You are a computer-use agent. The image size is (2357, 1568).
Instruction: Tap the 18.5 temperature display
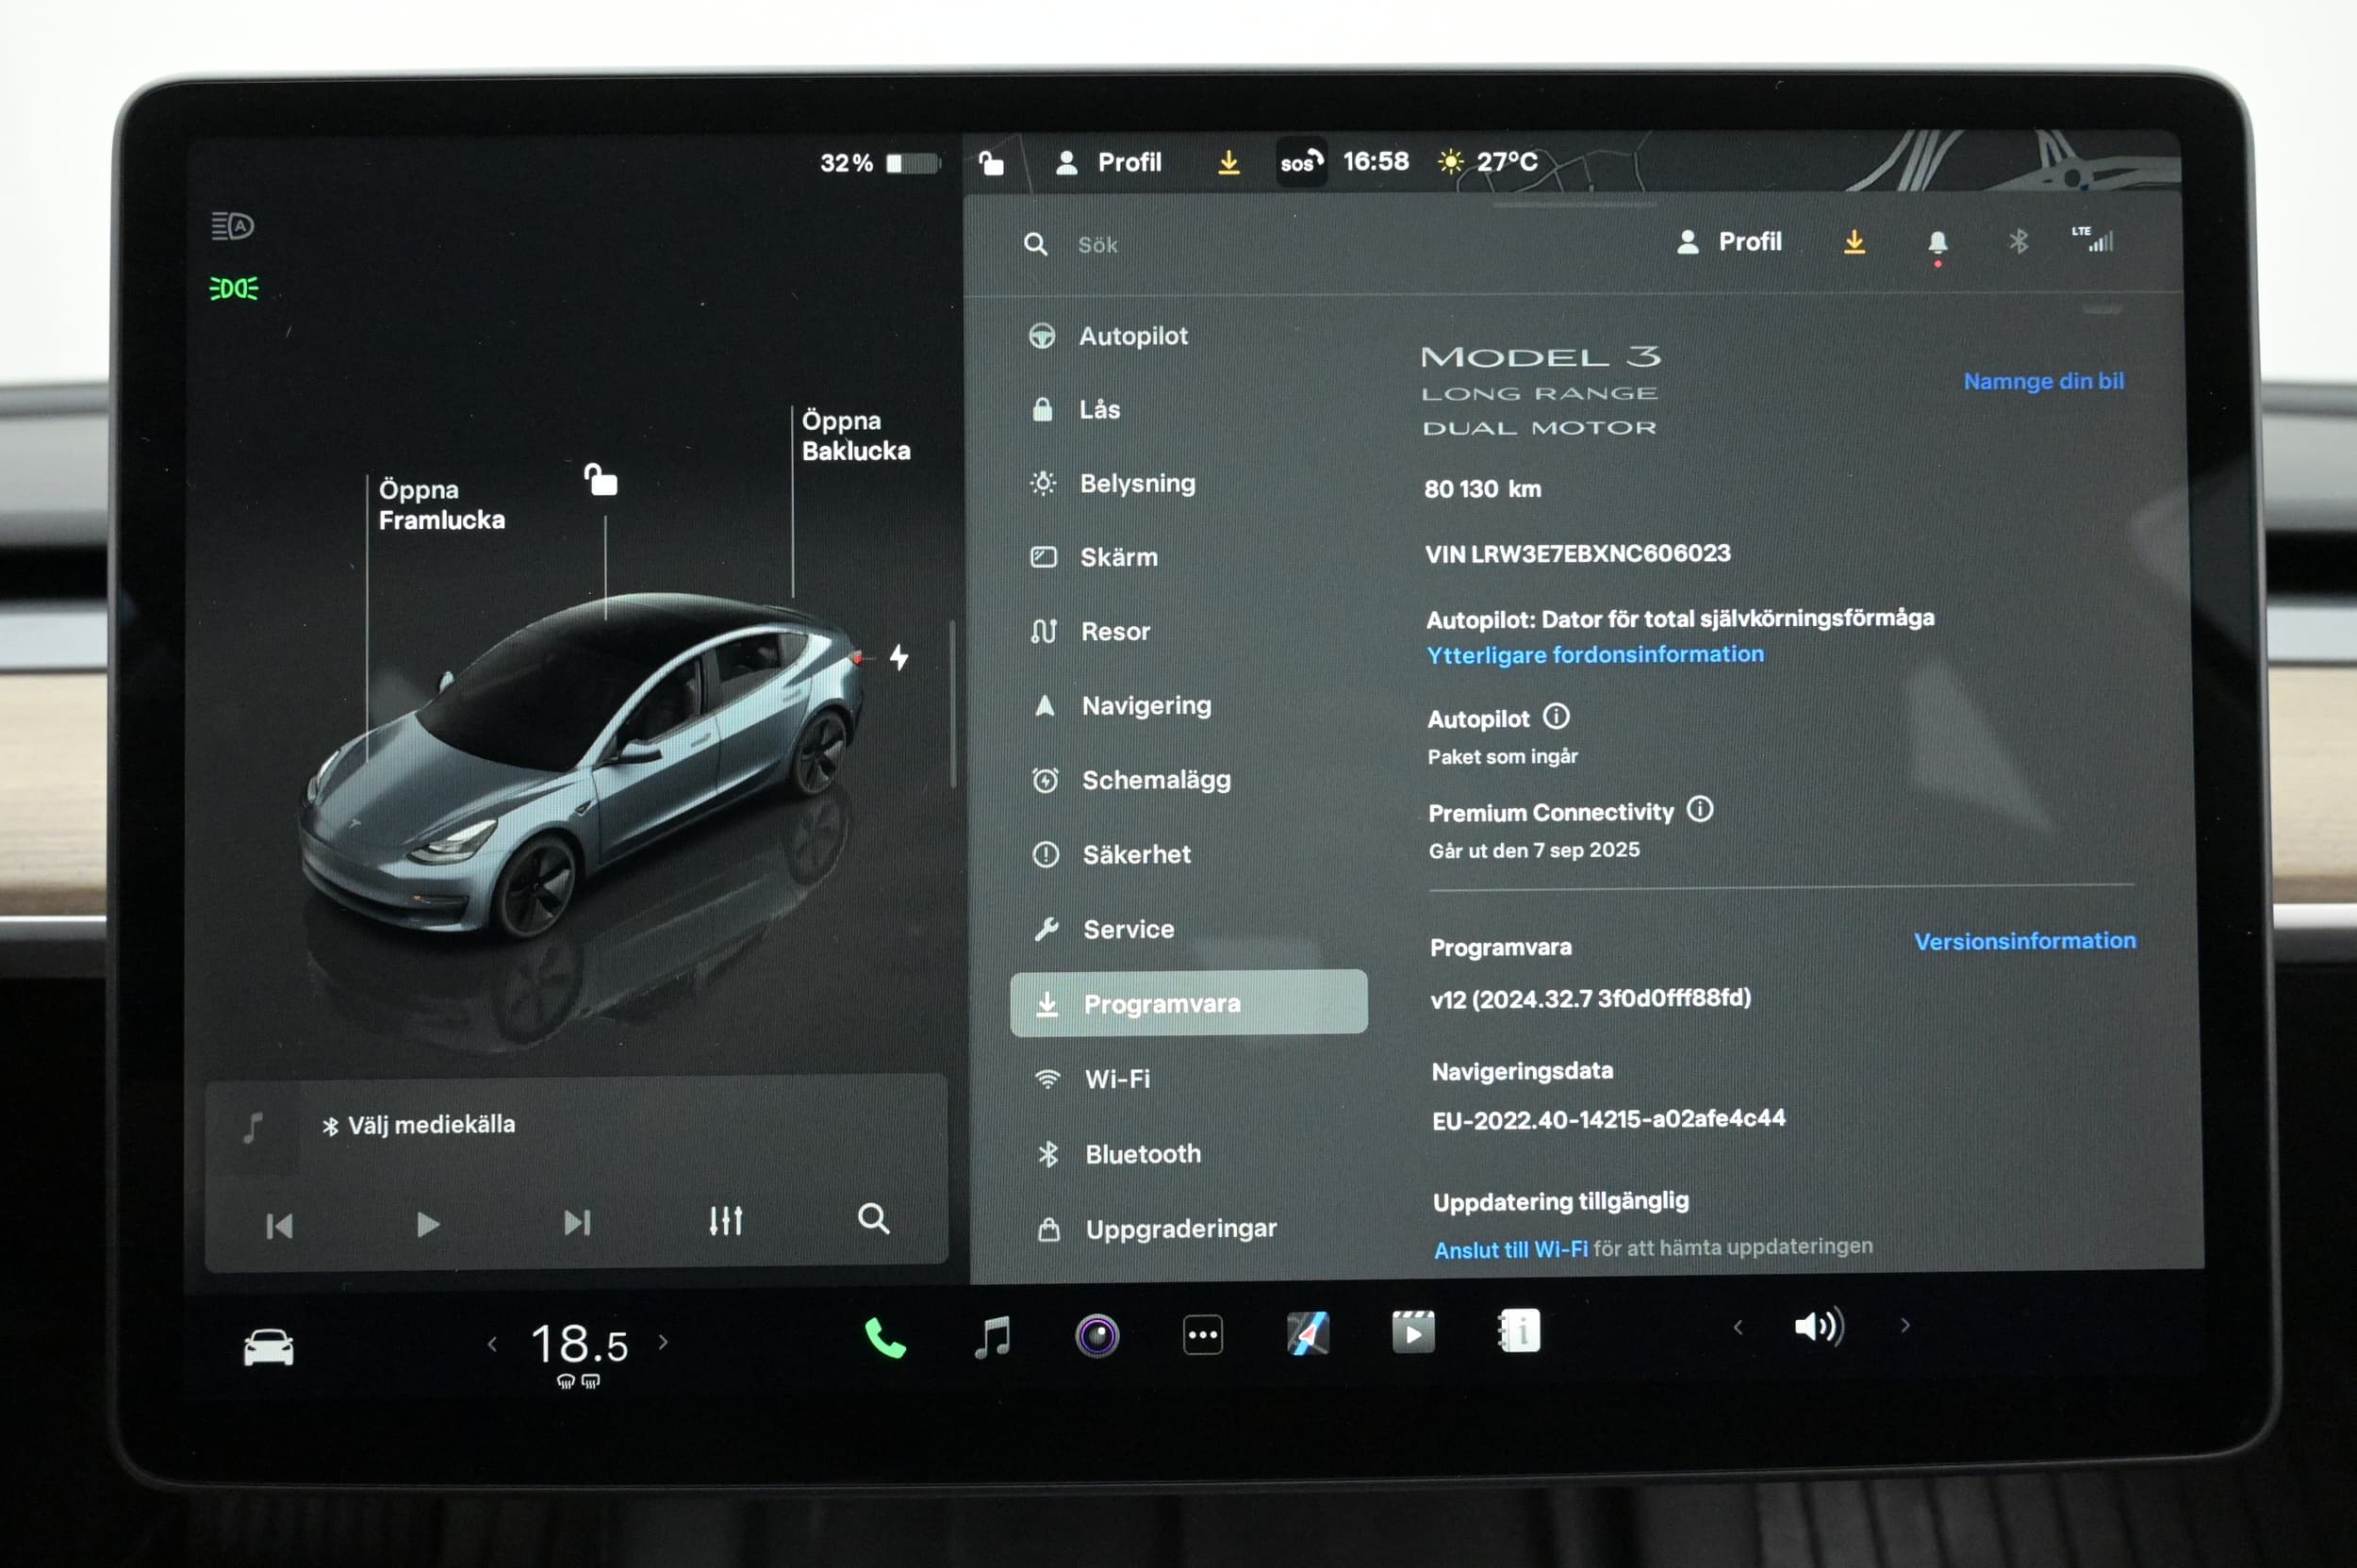[x=579, y=1344]
